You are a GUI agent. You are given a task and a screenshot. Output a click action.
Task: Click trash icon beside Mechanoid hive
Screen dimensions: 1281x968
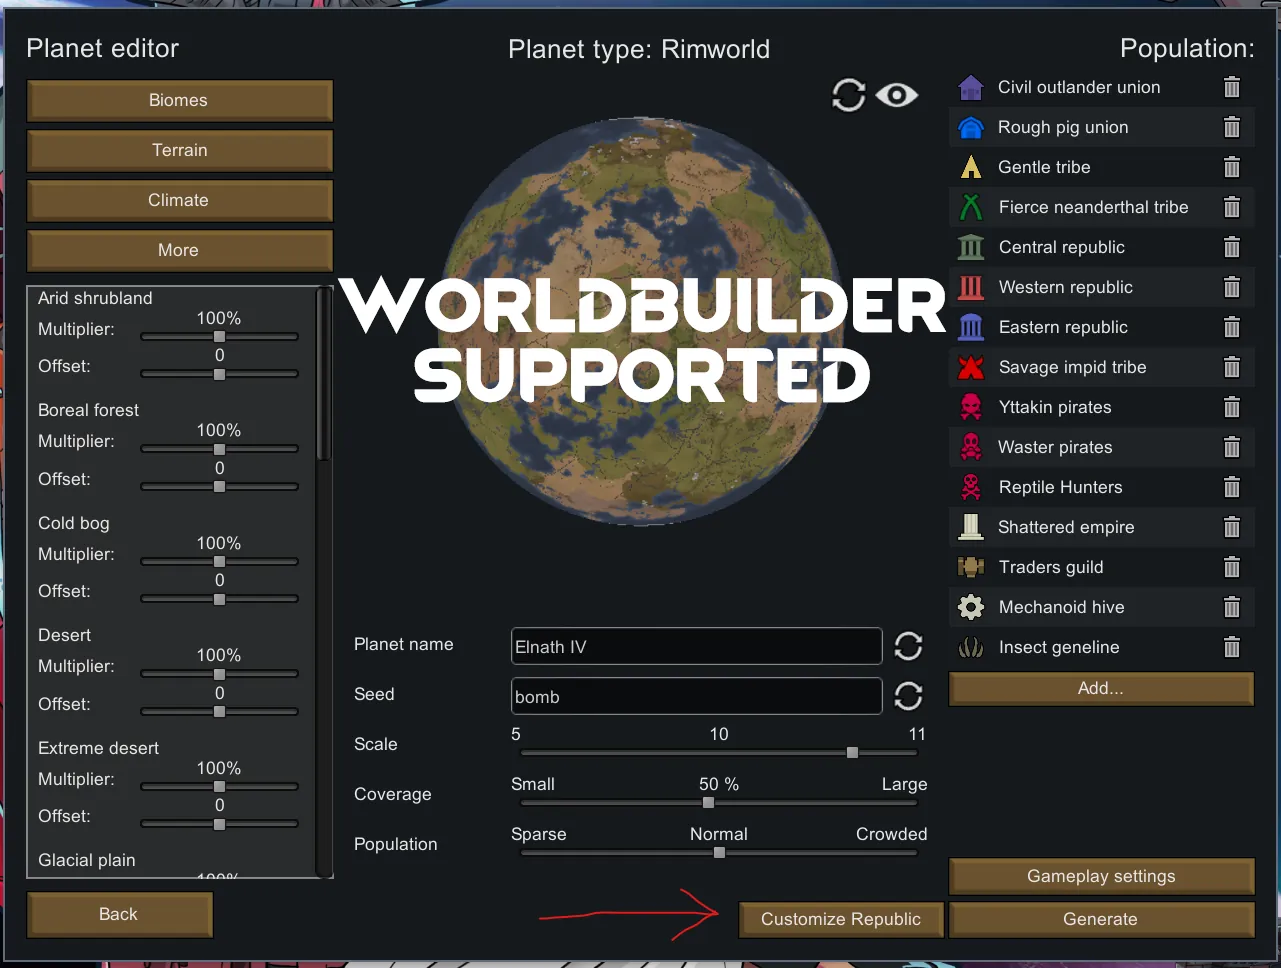1232,607
